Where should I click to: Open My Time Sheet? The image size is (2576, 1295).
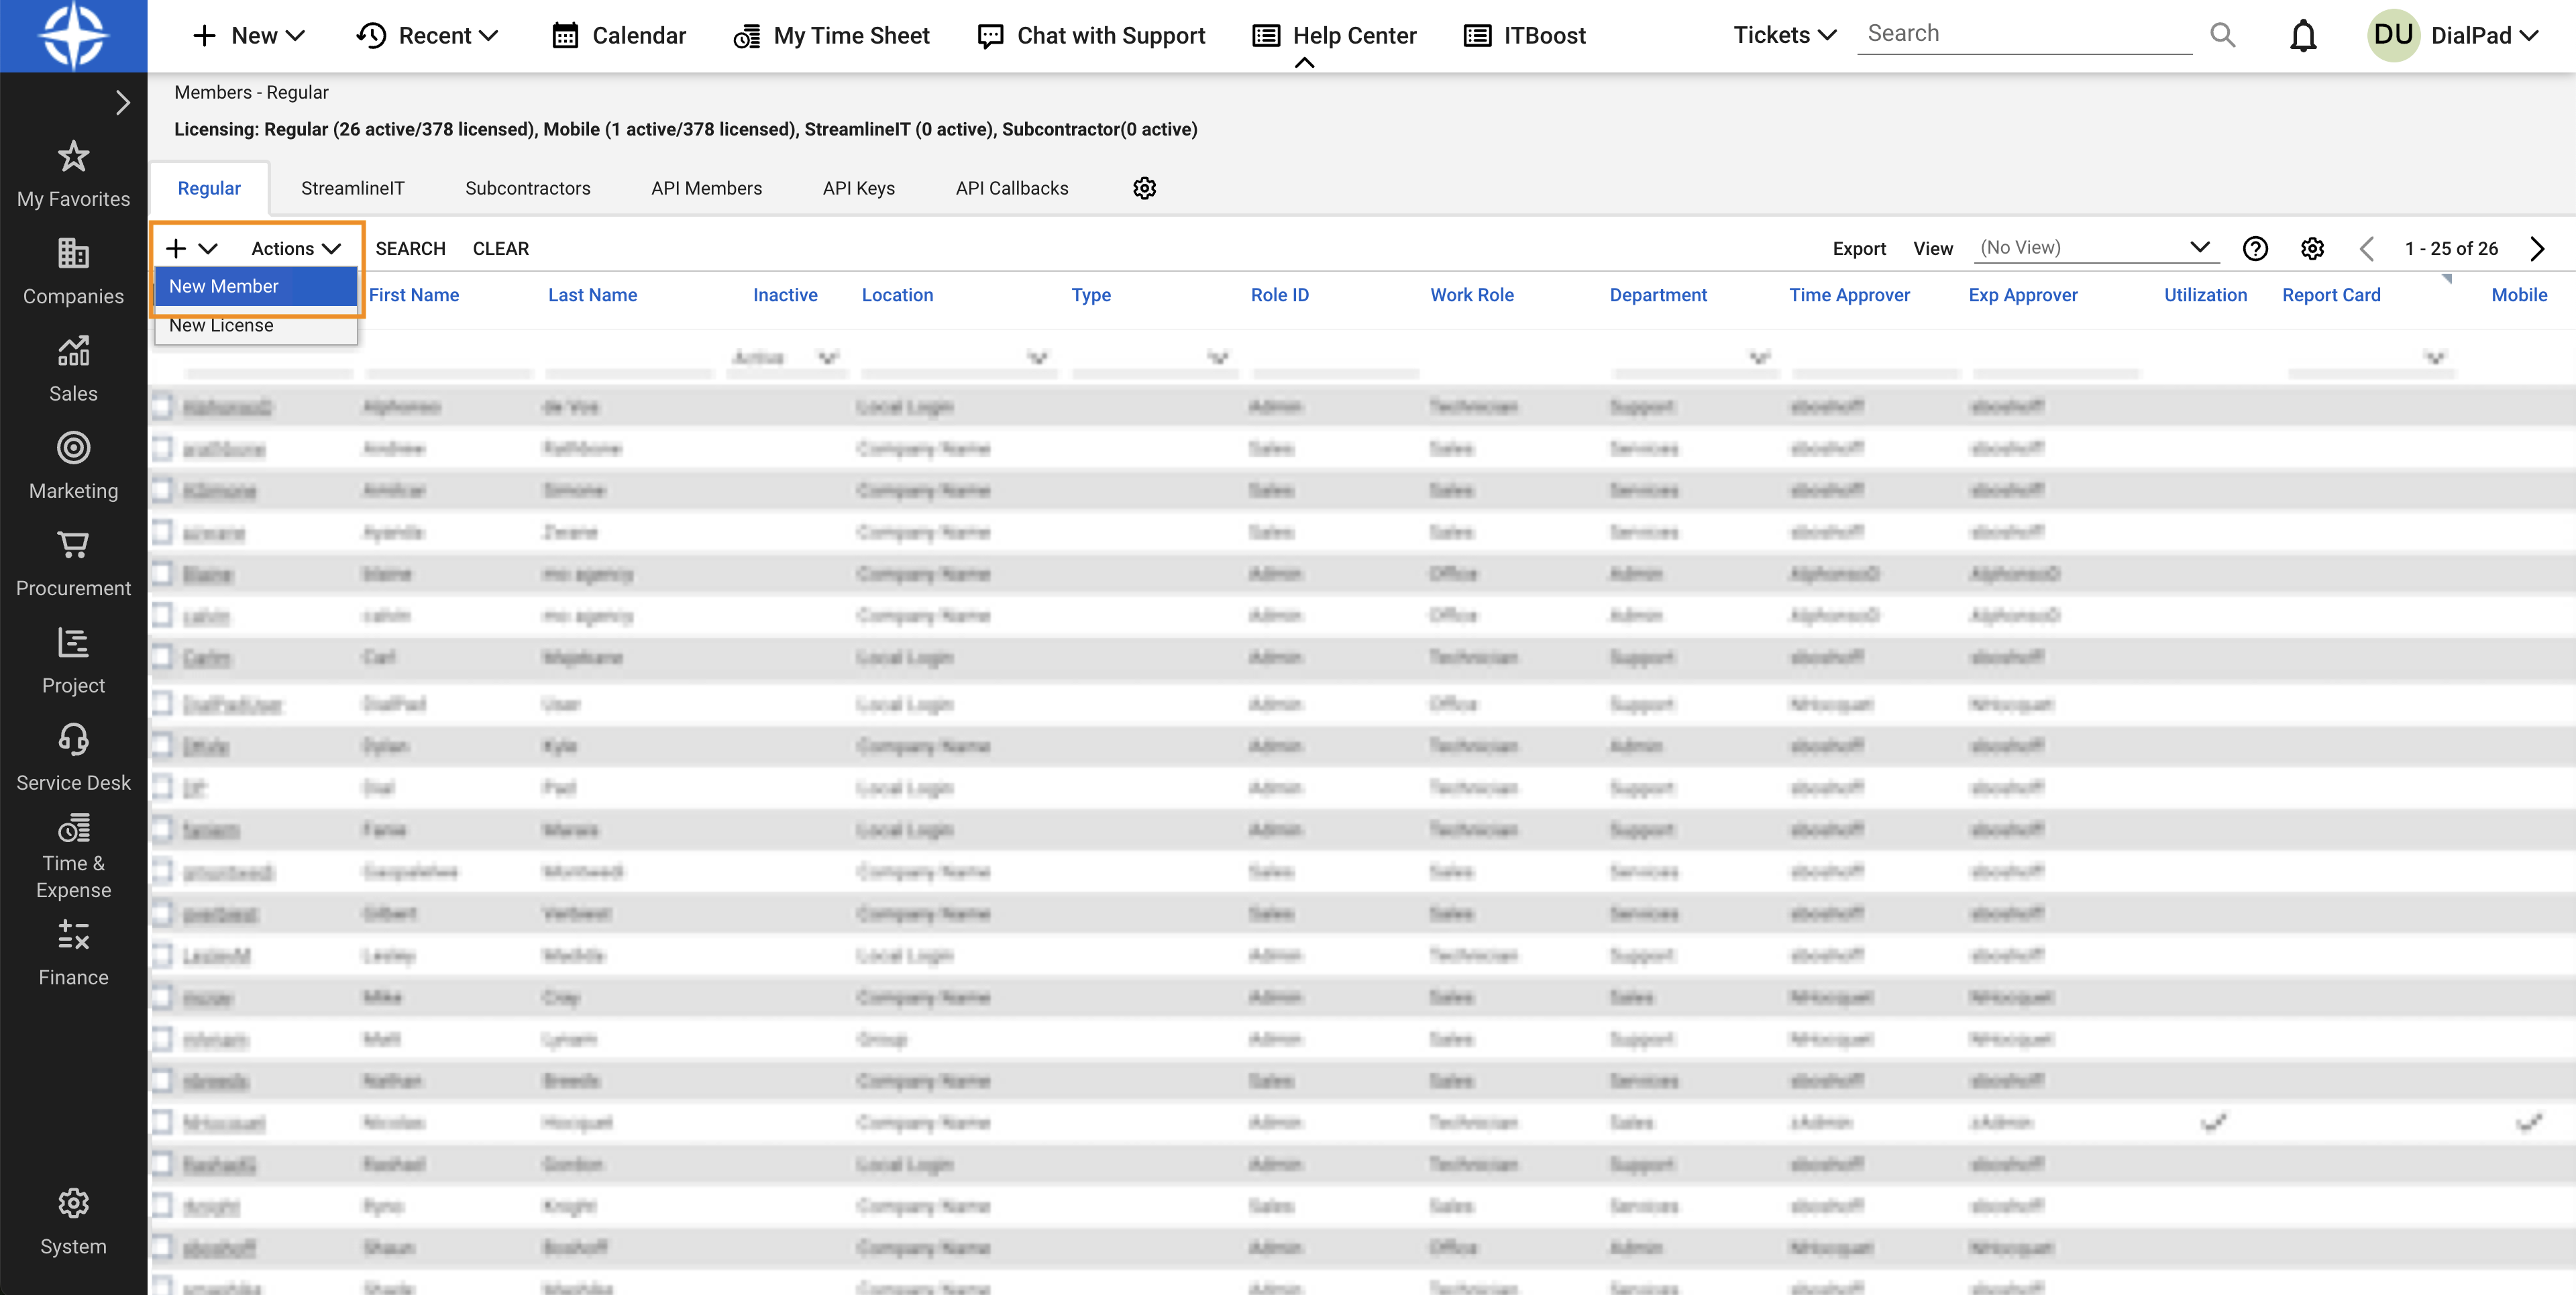point(831,36)
